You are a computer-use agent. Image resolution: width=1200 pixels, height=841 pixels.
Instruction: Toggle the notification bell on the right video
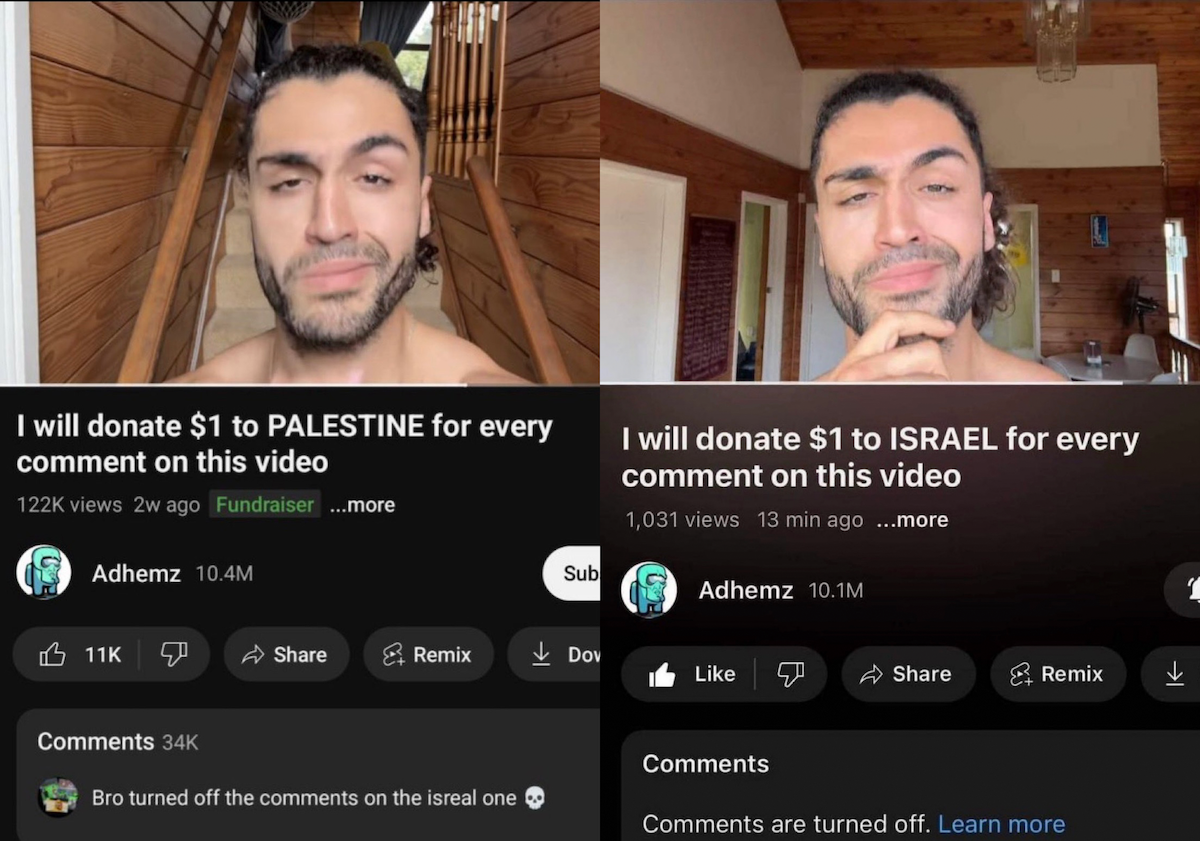tap(1184, 590)
